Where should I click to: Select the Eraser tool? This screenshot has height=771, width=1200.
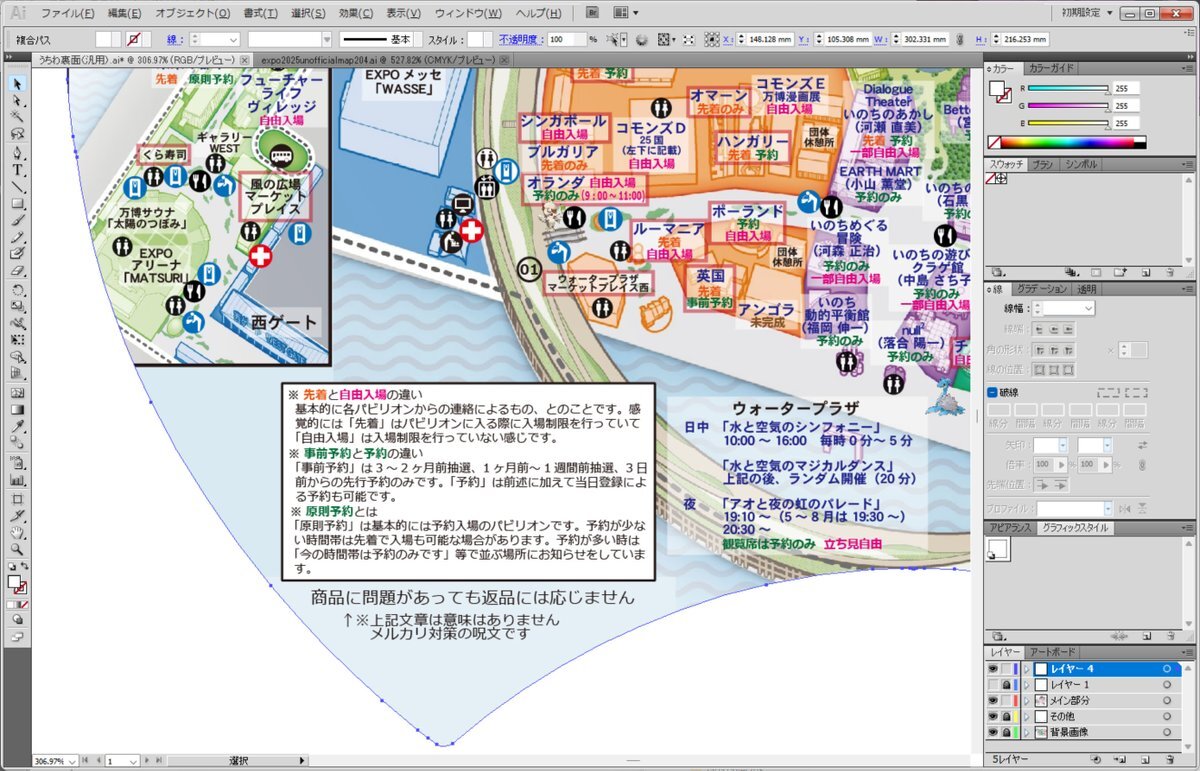click(17, 271)
